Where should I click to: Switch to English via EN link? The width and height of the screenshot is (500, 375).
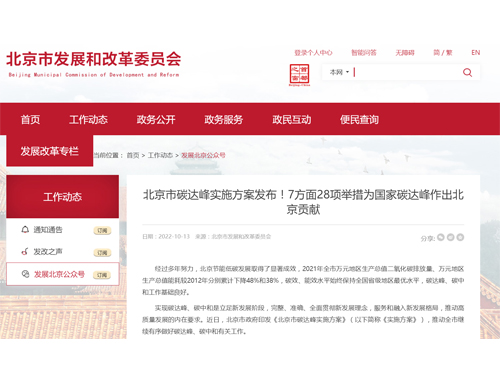pos(476,53)
